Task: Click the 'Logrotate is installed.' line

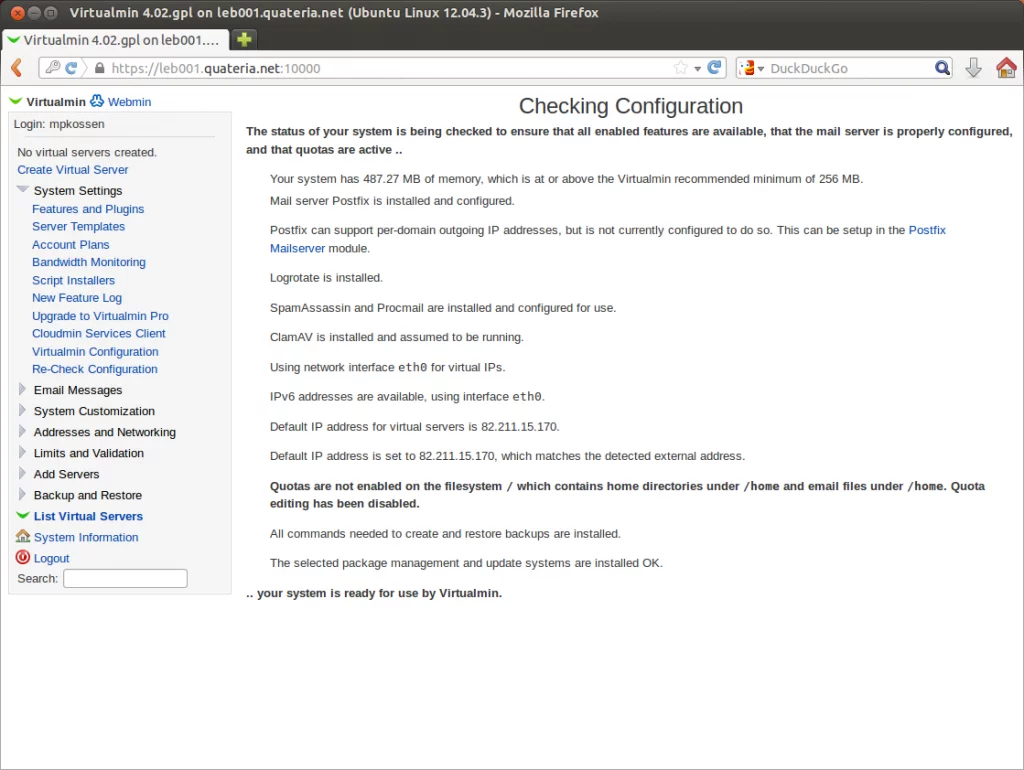Action: click(326, 278)
